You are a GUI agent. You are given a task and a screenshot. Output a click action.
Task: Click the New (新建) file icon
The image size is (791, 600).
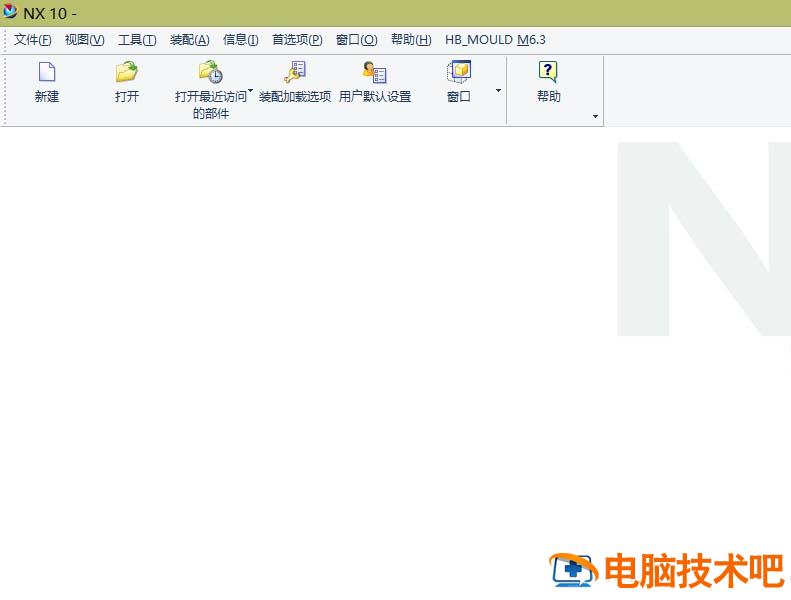47,72
